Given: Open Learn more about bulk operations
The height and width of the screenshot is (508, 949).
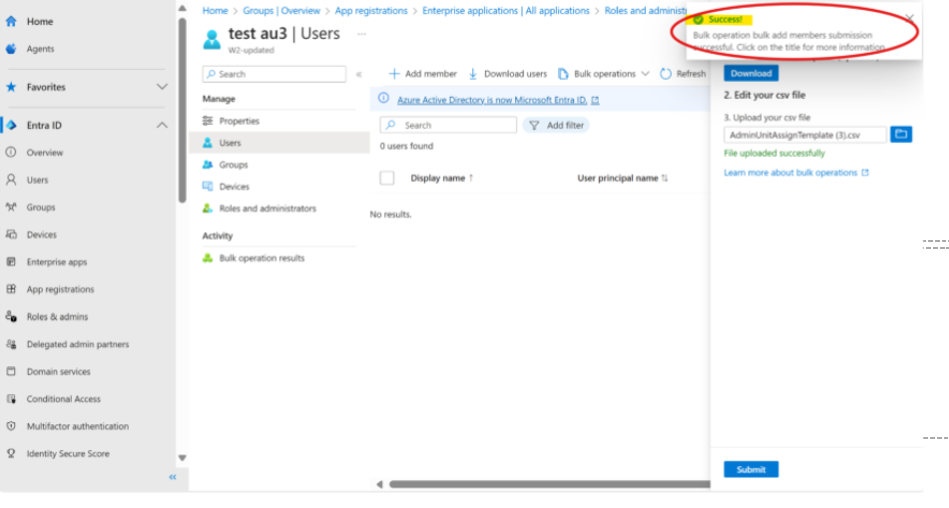Looking at the screenshot, I should pyautogui.click(x=796, y=173).
